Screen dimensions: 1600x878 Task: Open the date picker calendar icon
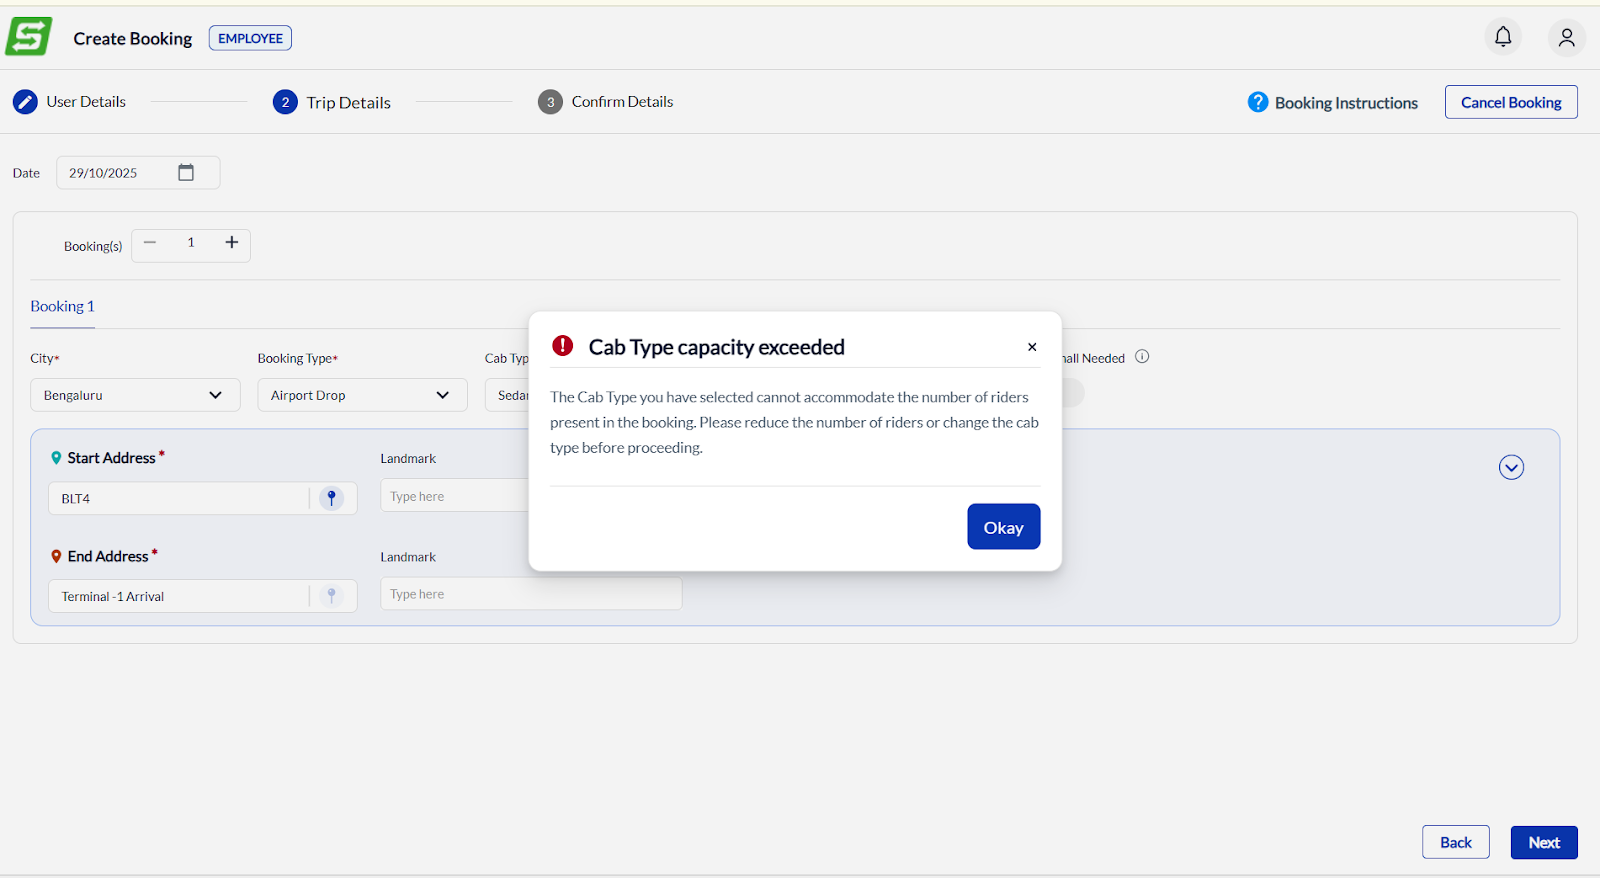tap(186, 172)
